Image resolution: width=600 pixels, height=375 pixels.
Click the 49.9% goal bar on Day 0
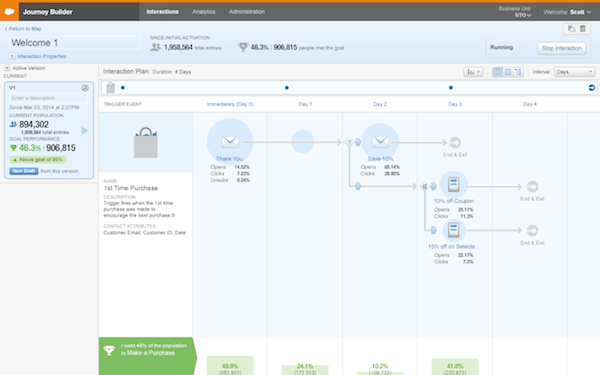230,366
